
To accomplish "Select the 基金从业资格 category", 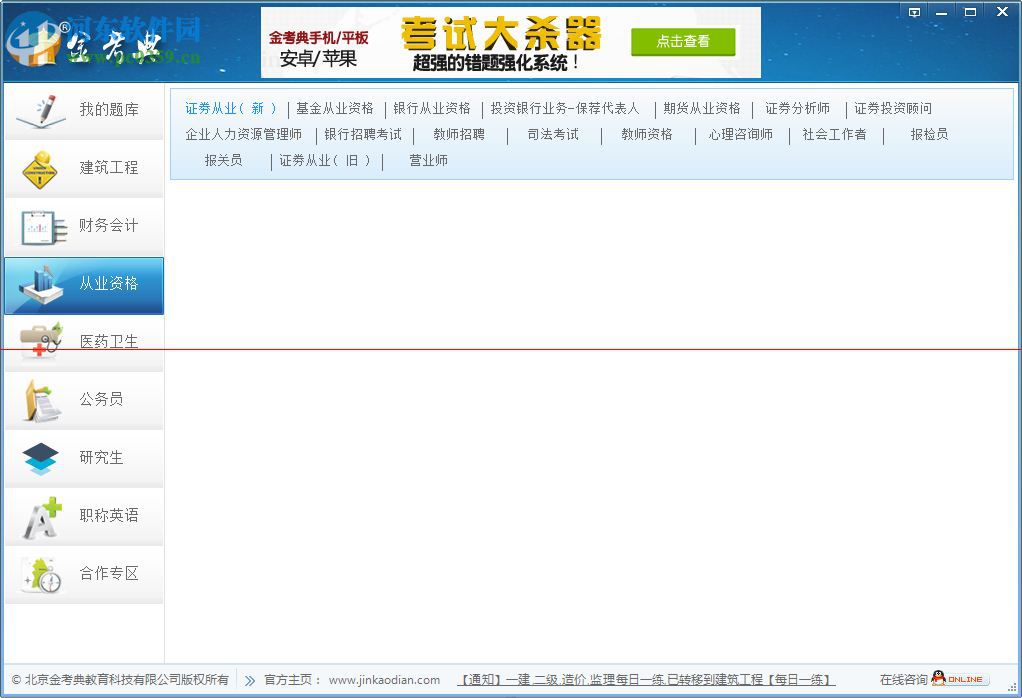I will click(339, 108).
